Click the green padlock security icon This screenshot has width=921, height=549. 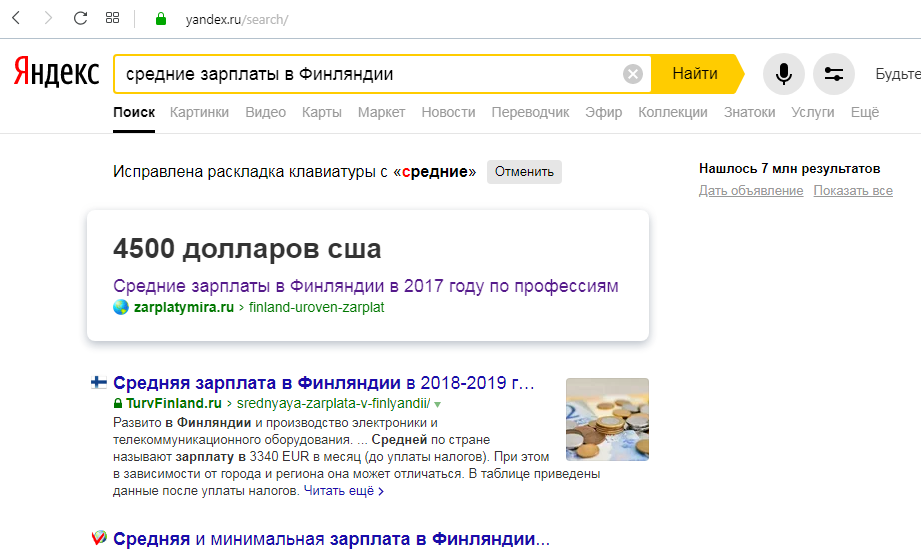[160, 19]
